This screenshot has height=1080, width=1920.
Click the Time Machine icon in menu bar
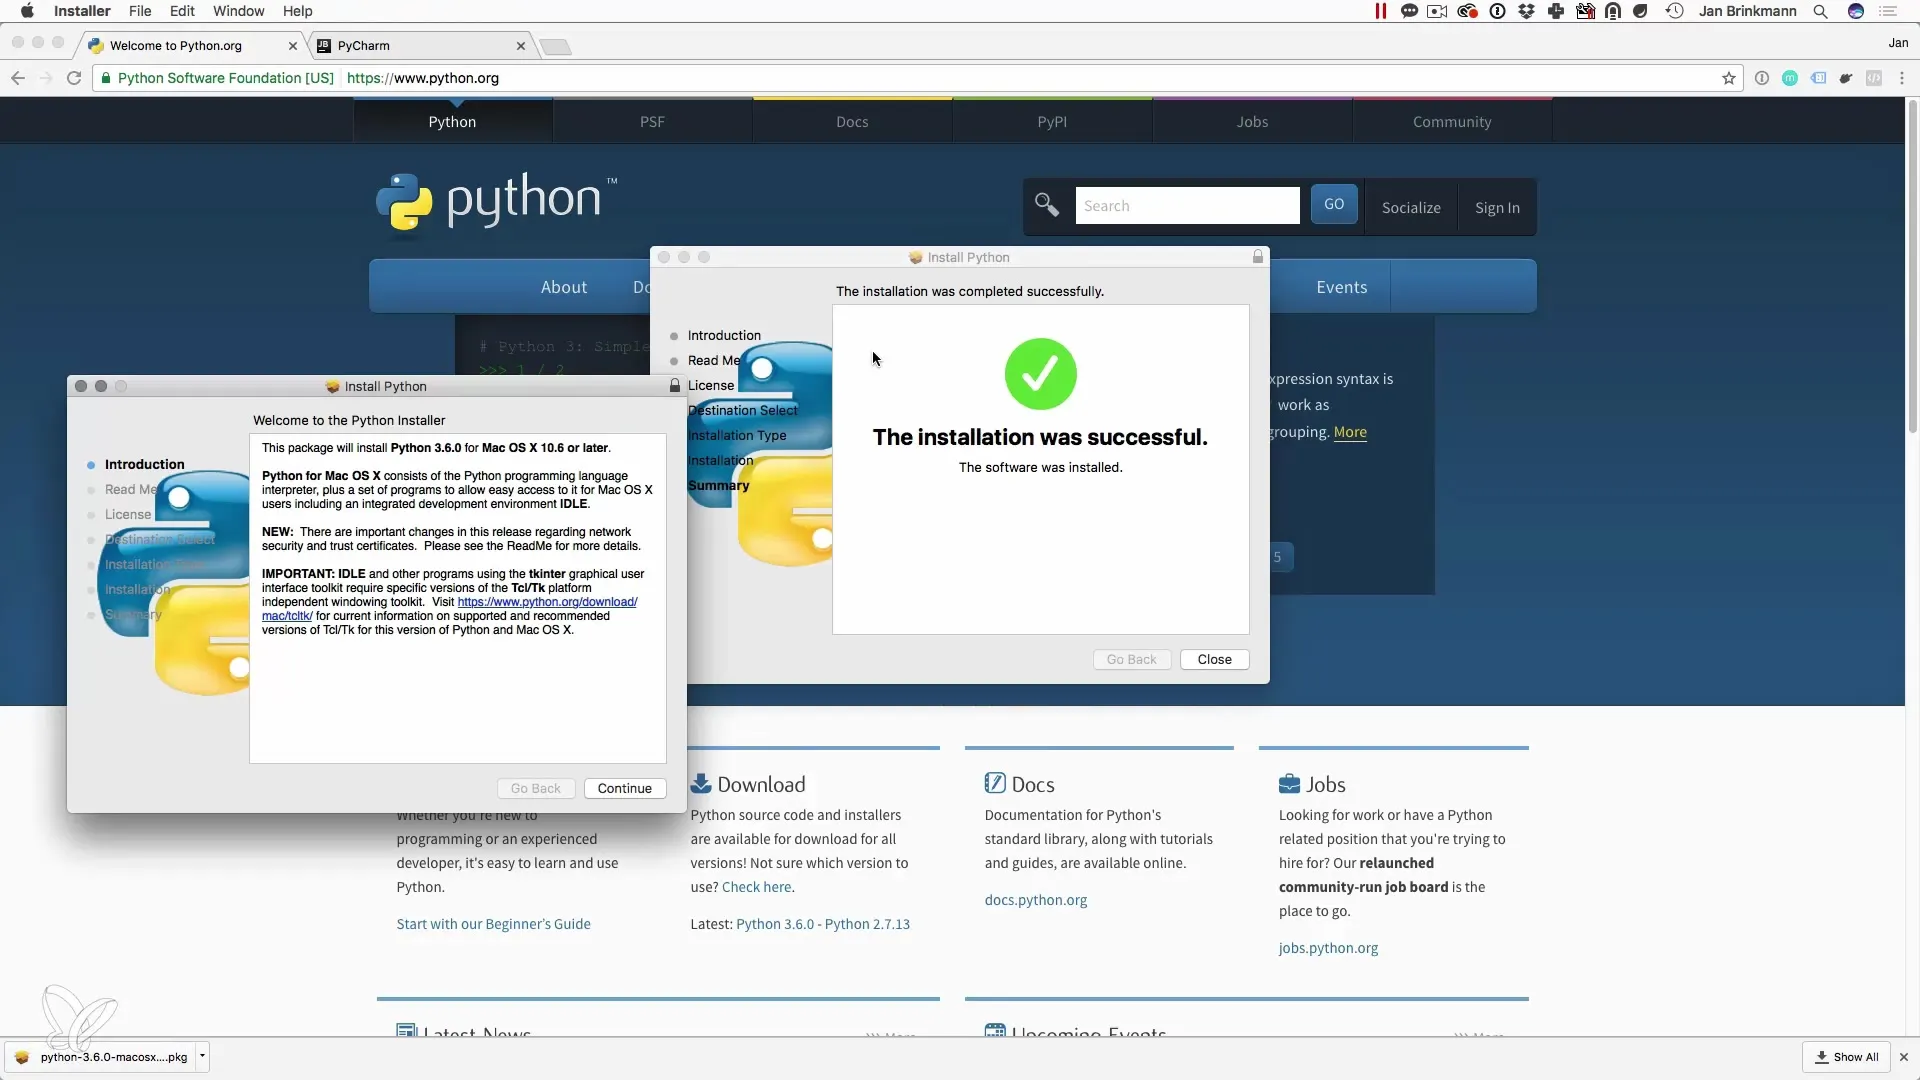click(x=1674, y=11)
